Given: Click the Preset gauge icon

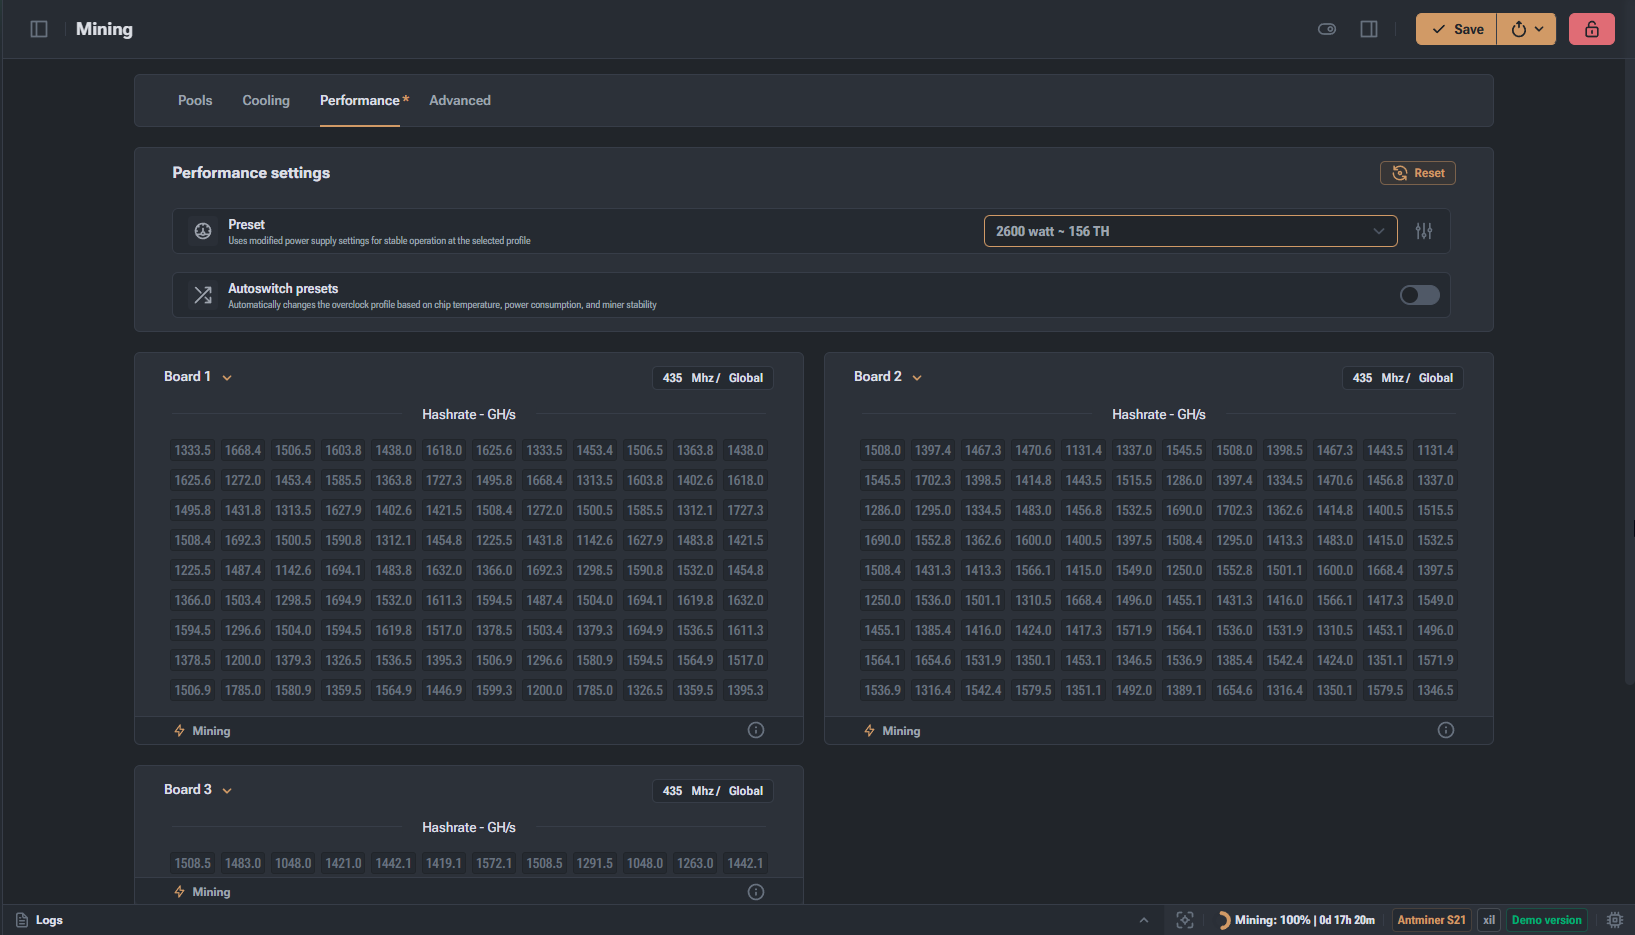Looking at the screenshot, I should 203,231.
